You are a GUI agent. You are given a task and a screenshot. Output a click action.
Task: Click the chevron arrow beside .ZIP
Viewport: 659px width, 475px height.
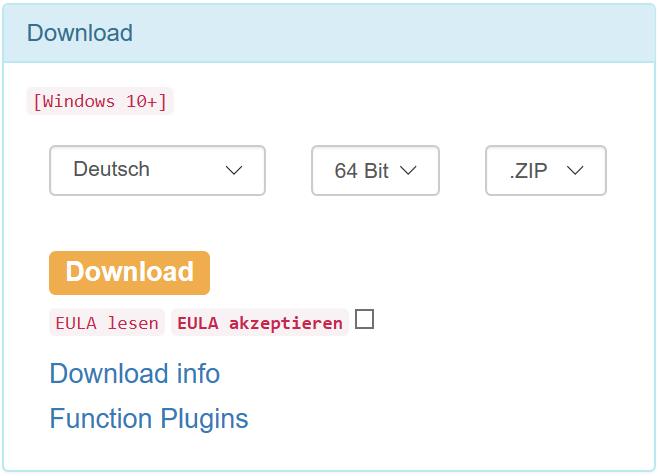[575, 171]
